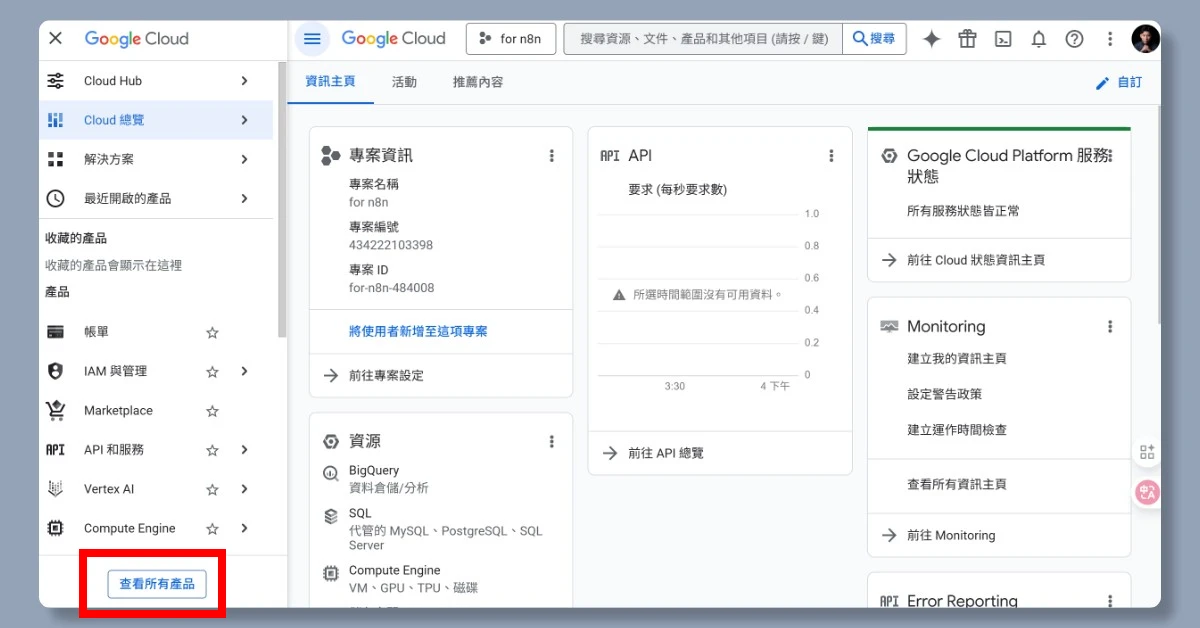Activate the Cloud Shell terminal icon
This screenshot has width=1200, height=628.
tap(1003, 39)
